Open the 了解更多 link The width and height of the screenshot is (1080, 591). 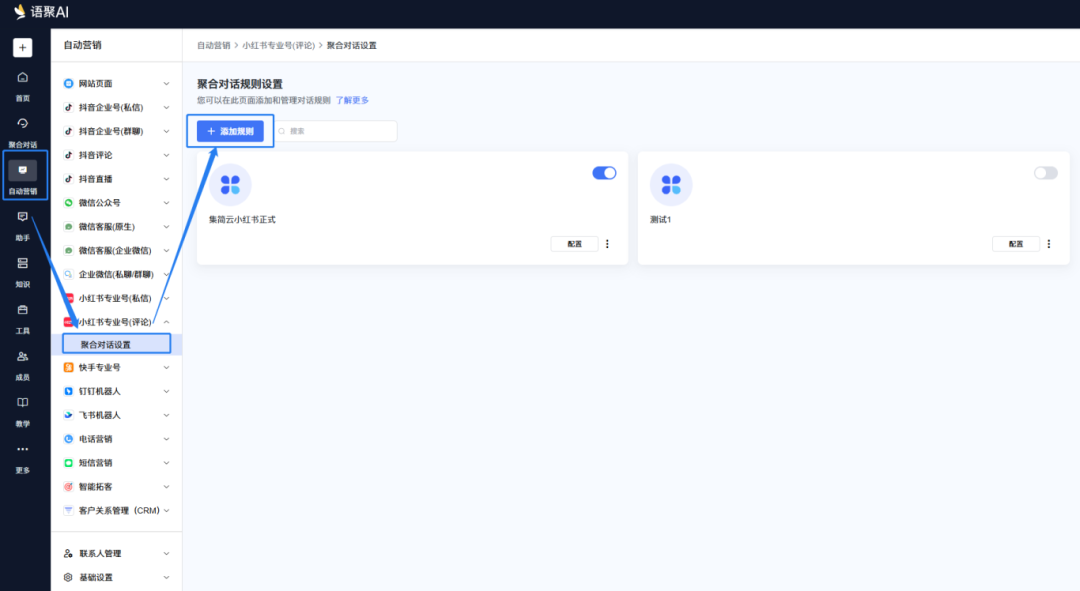352,101
